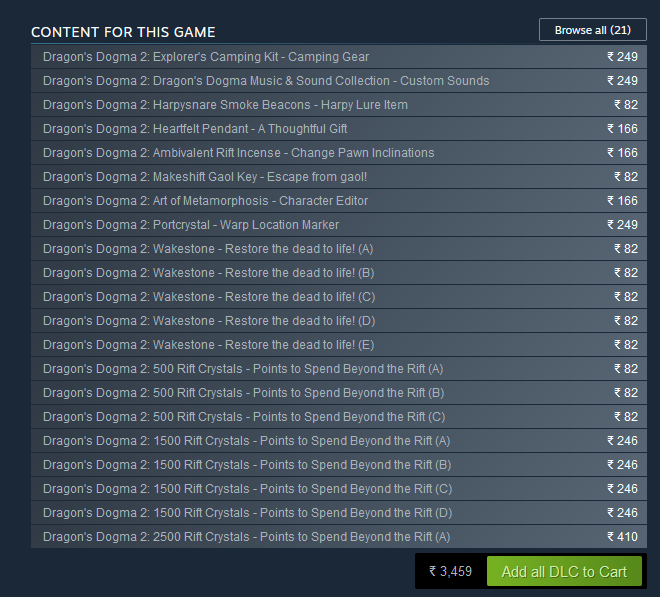
Task: Select Harpysnare Smoke Beacons DLC row
Action: coord(225,105)
